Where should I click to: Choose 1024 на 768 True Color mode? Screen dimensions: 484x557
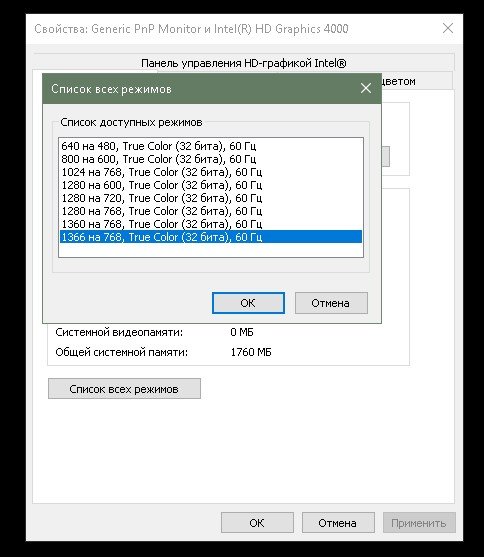(x=211, y=172)
